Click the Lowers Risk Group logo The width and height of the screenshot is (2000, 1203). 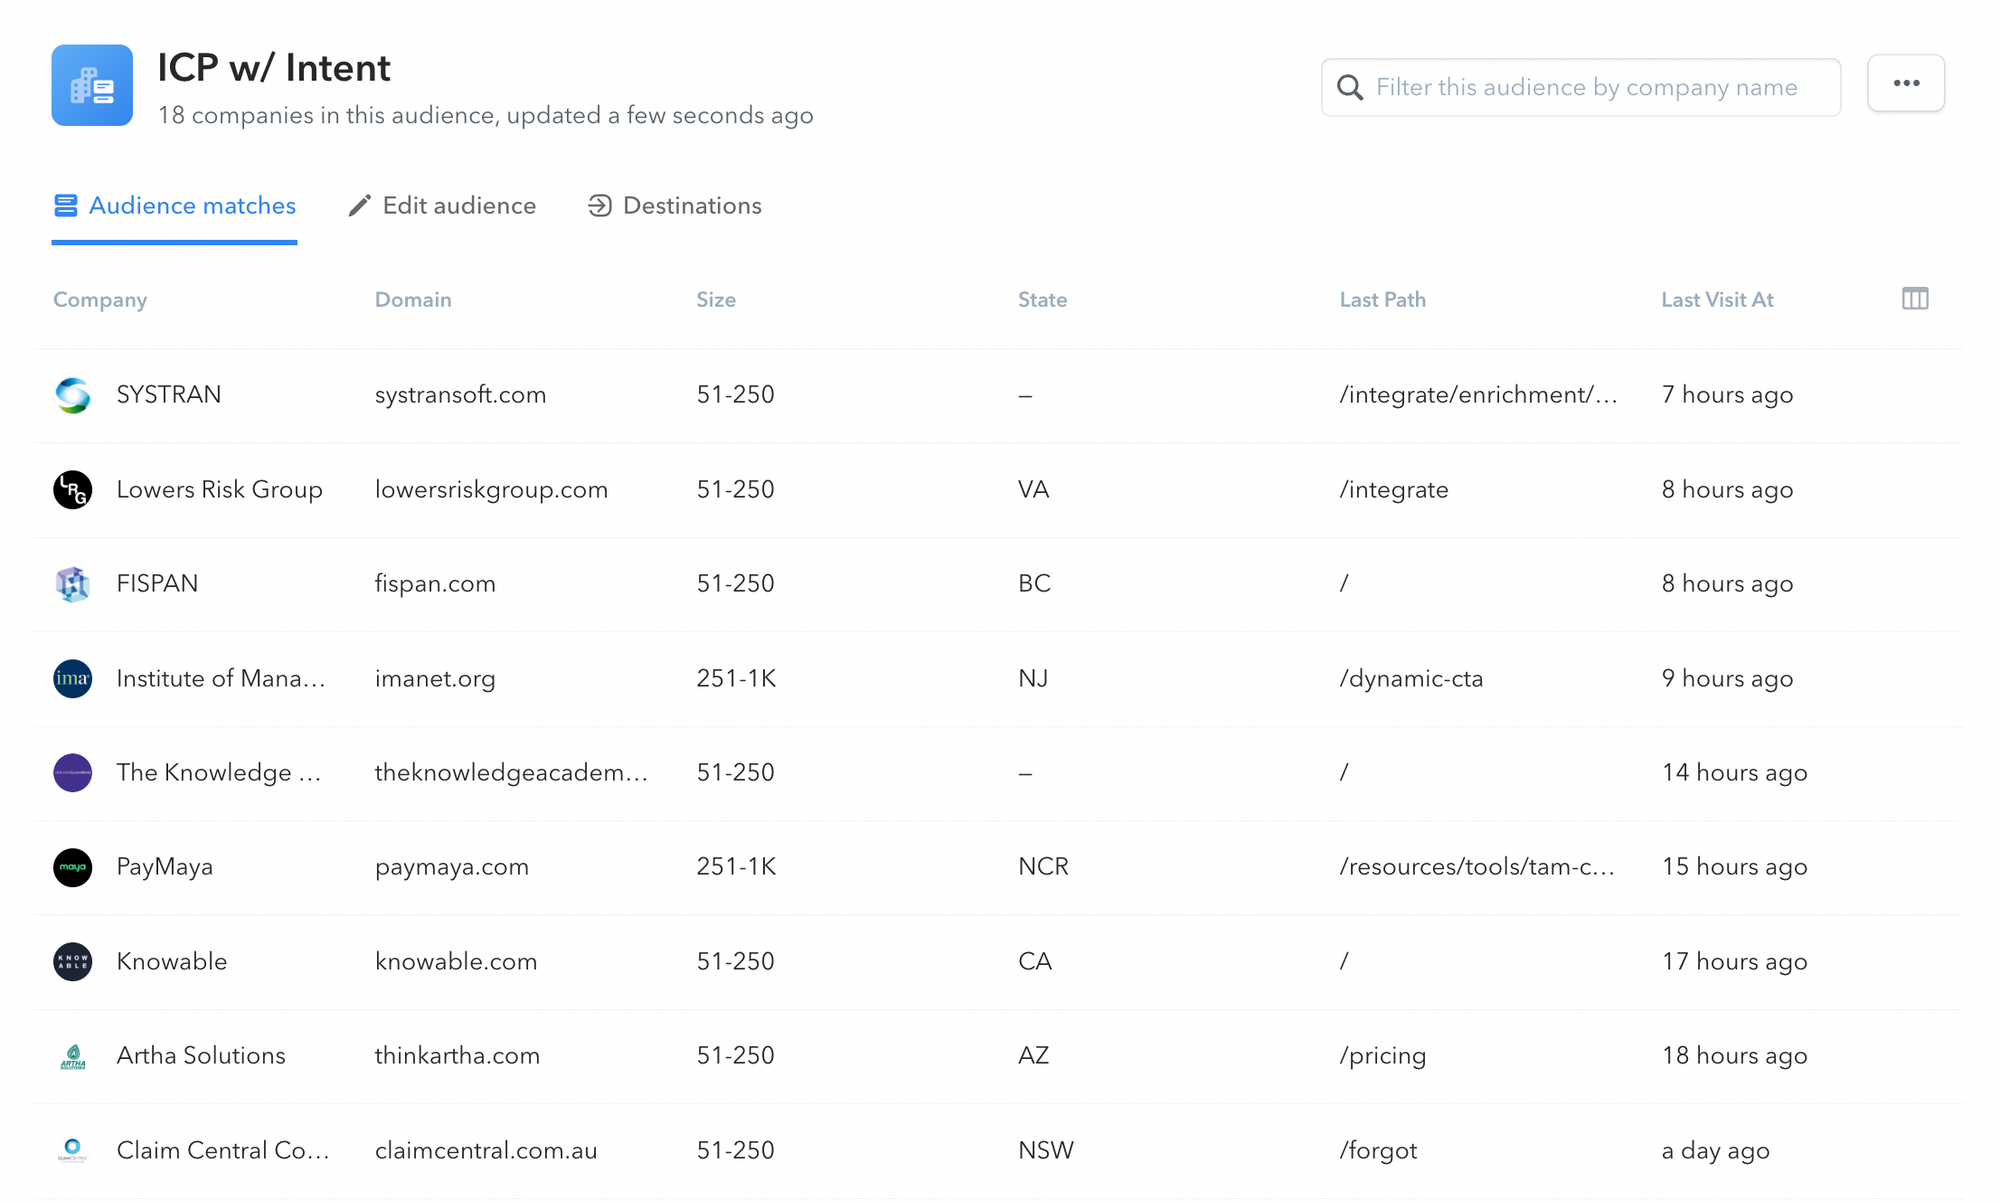pos(73,490)
